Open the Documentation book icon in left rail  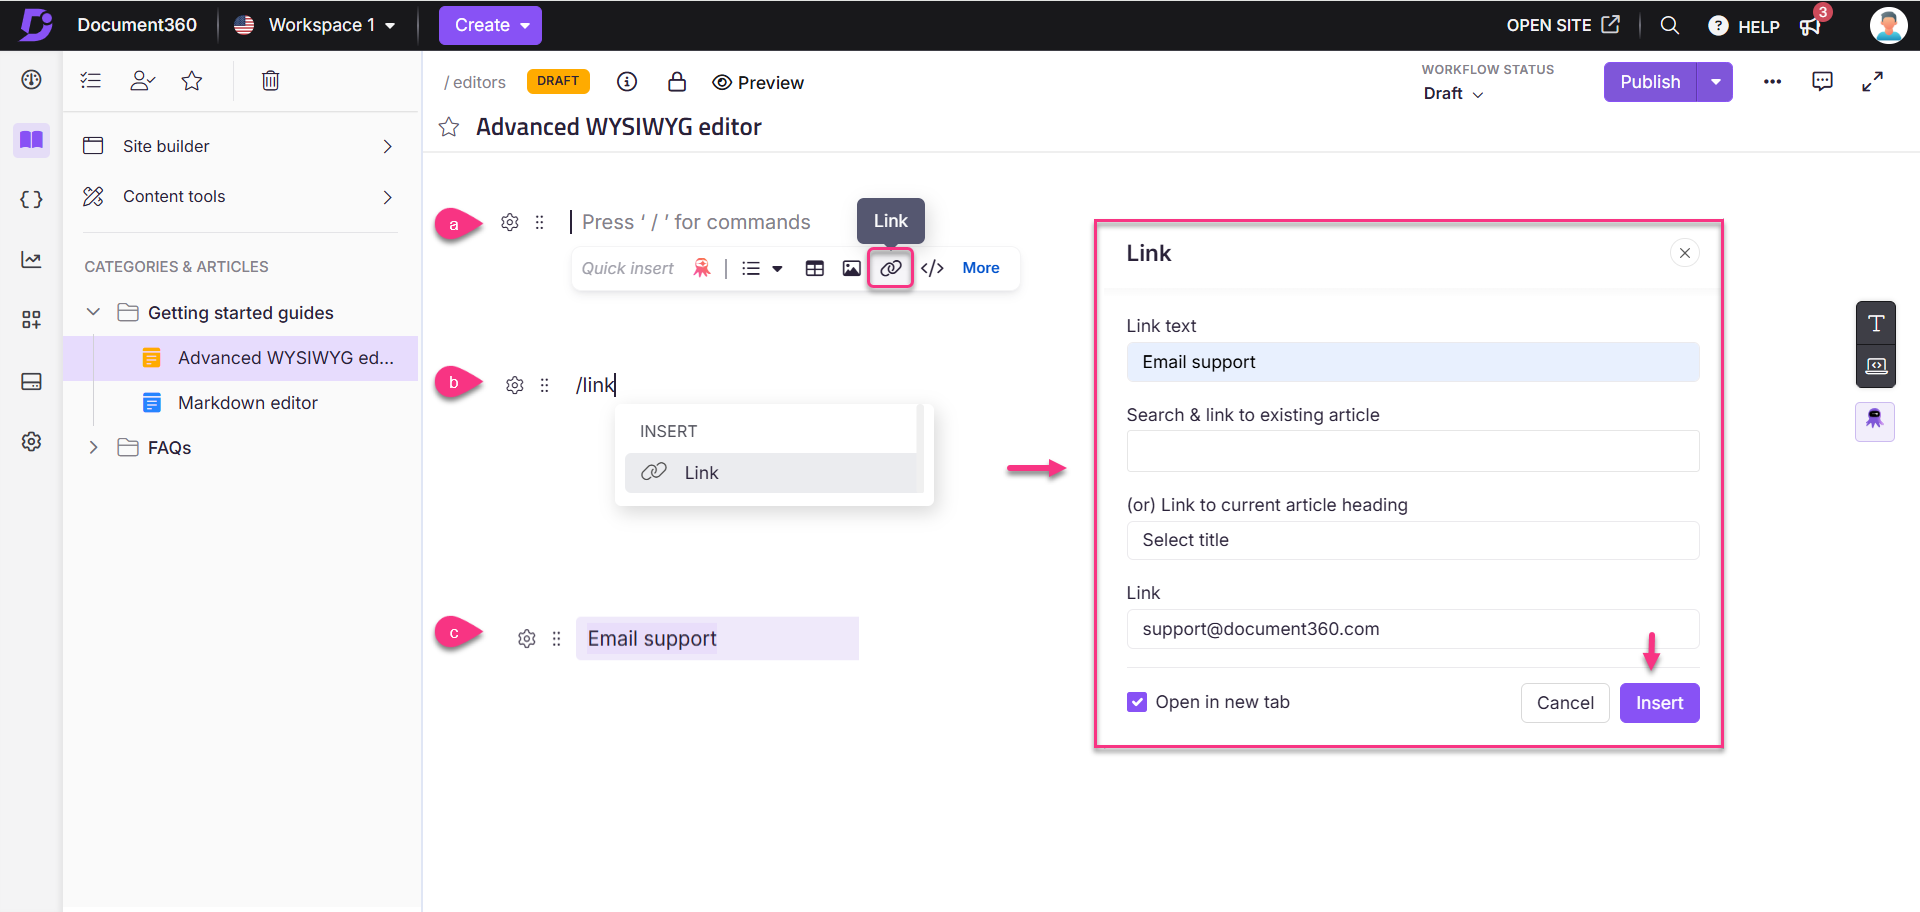click(31, 139)
